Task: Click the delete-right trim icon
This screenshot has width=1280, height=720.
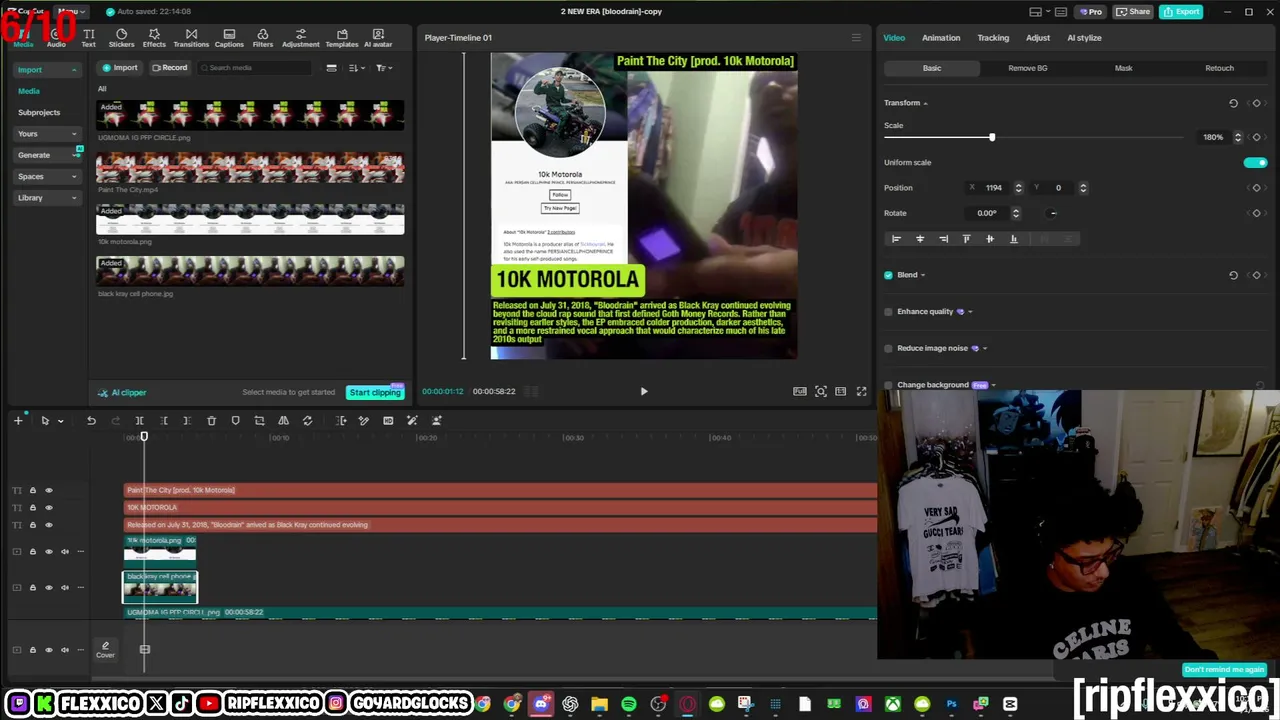Action: pos(187,421)
